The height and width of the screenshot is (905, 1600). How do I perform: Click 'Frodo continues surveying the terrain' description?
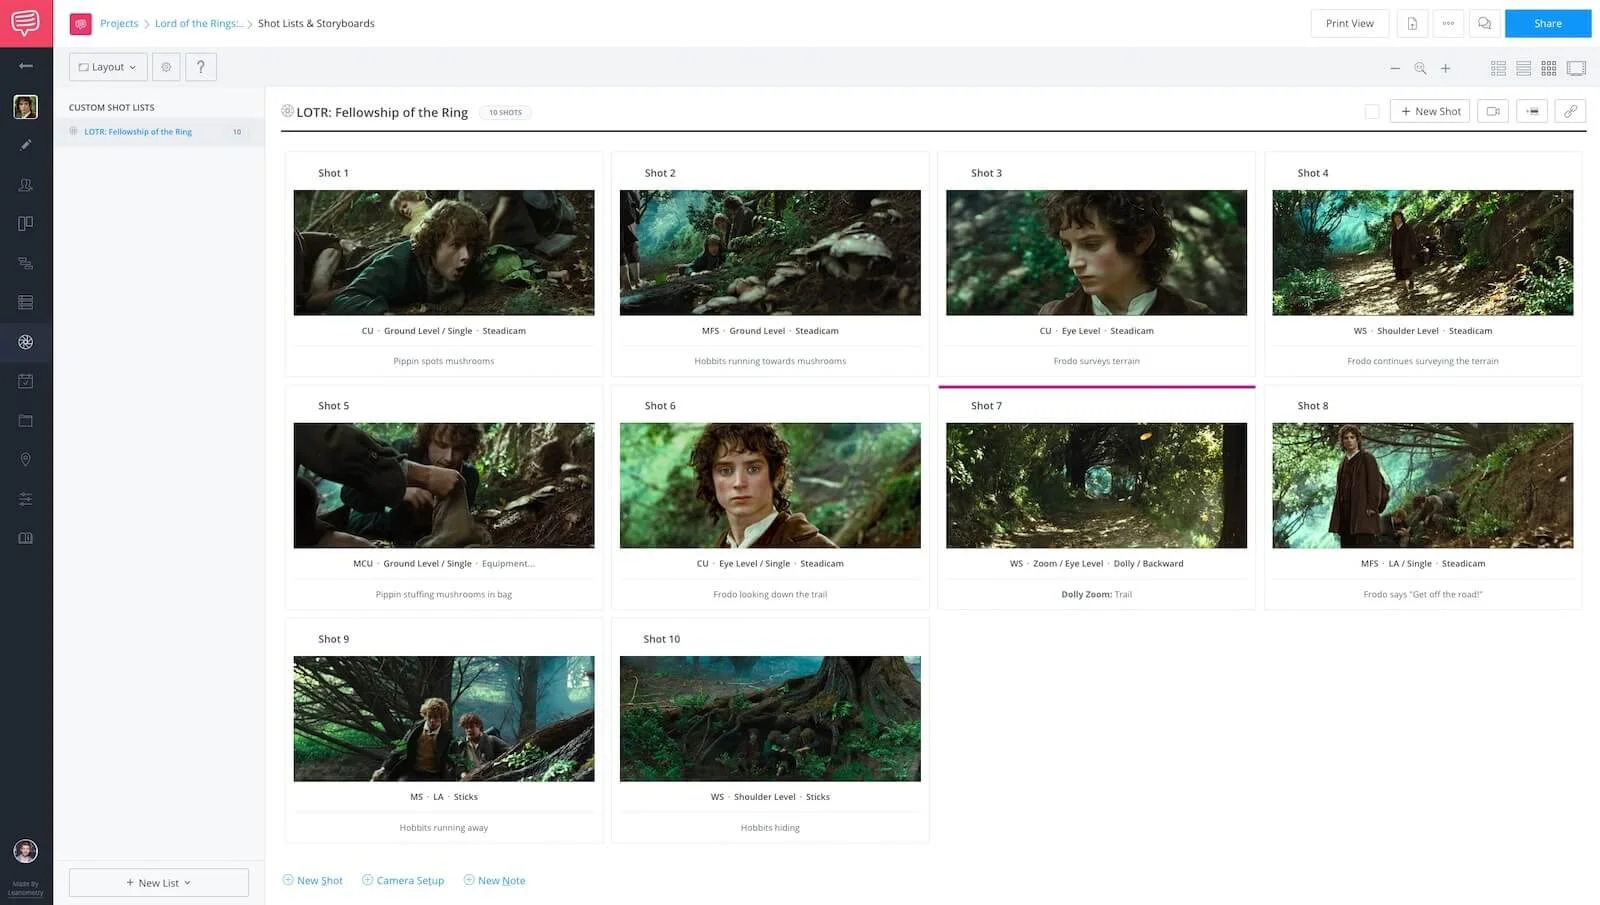(x=1423, y=361)
